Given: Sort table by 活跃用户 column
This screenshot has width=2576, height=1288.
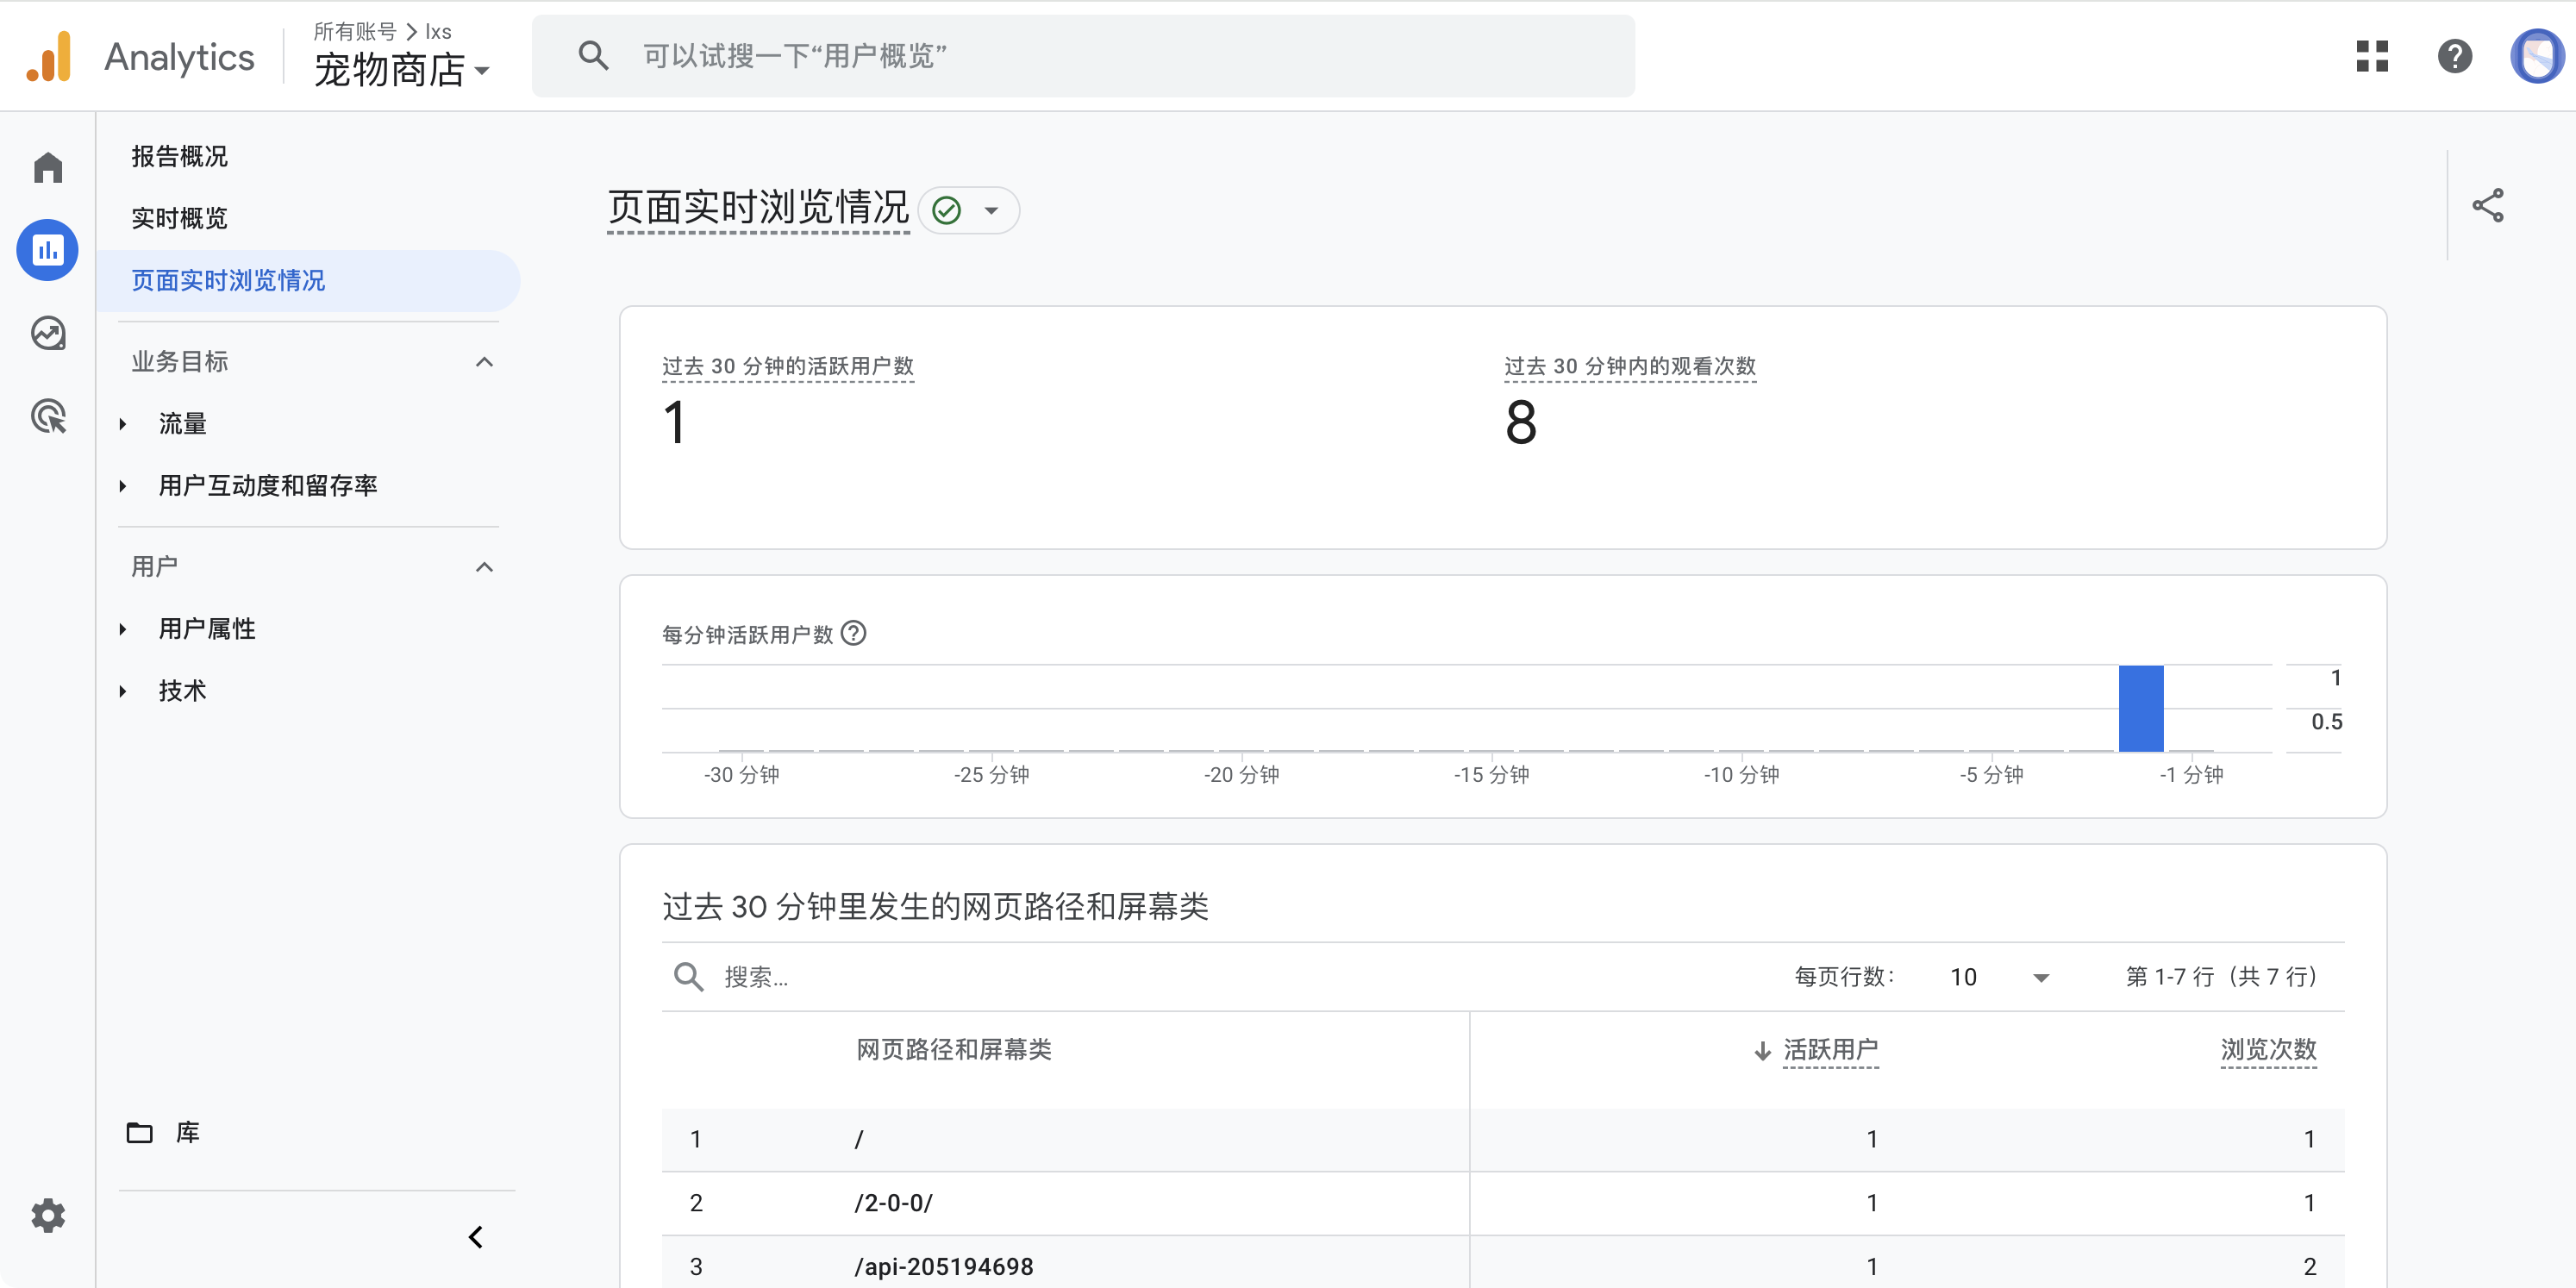Looking at the screenshot, I should 1831,1050.
